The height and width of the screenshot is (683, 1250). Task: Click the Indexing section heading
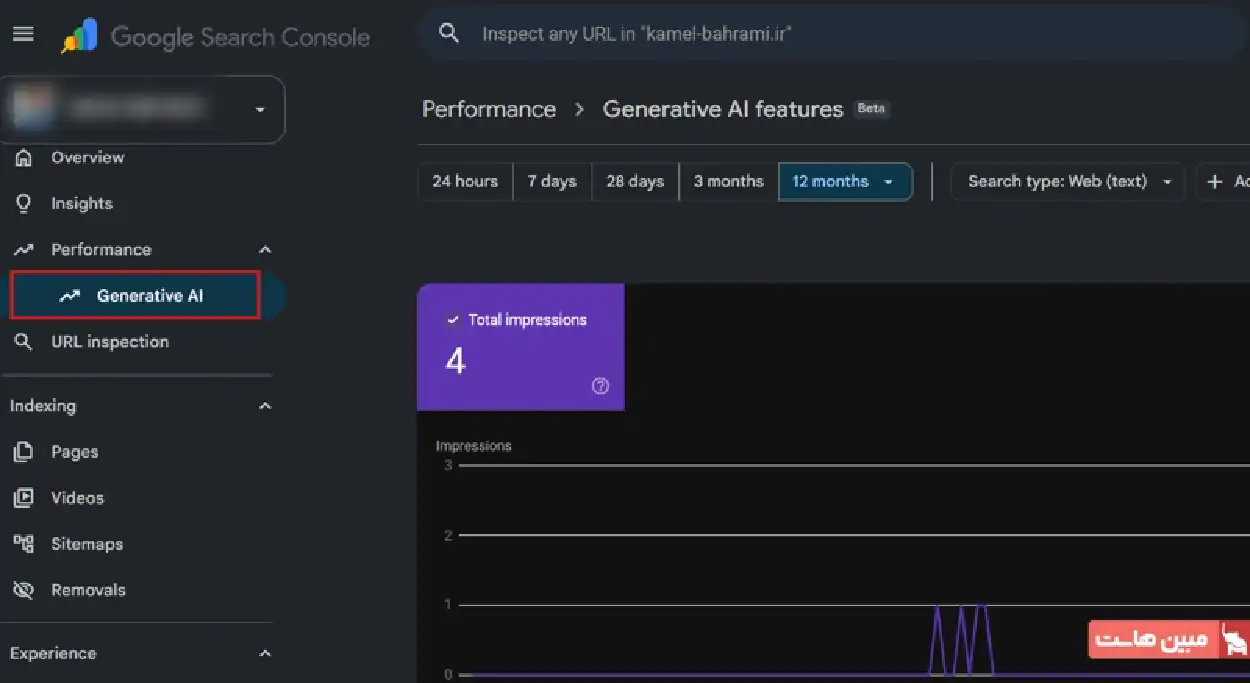pos(43,406)
